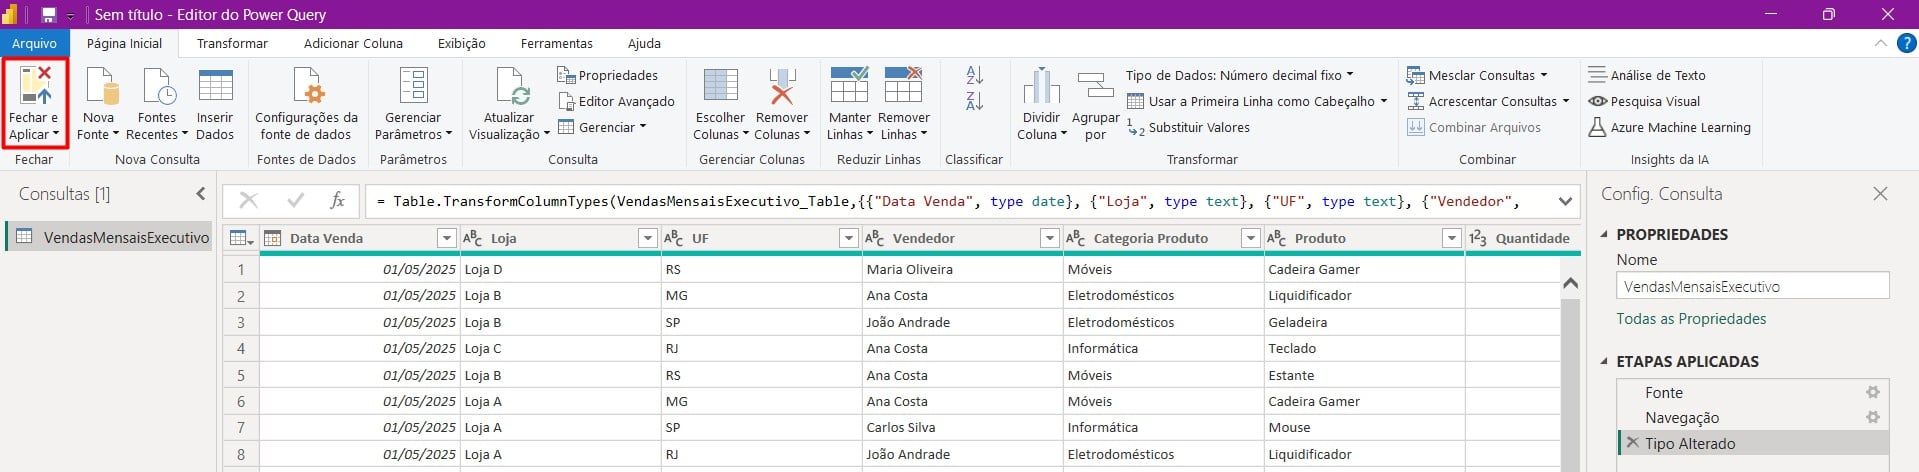The width and height of the screenshot is (1919, 472).
Task: Change data type icon of Data Venda column
Action: pyautogui.click(x=272, y=238)
